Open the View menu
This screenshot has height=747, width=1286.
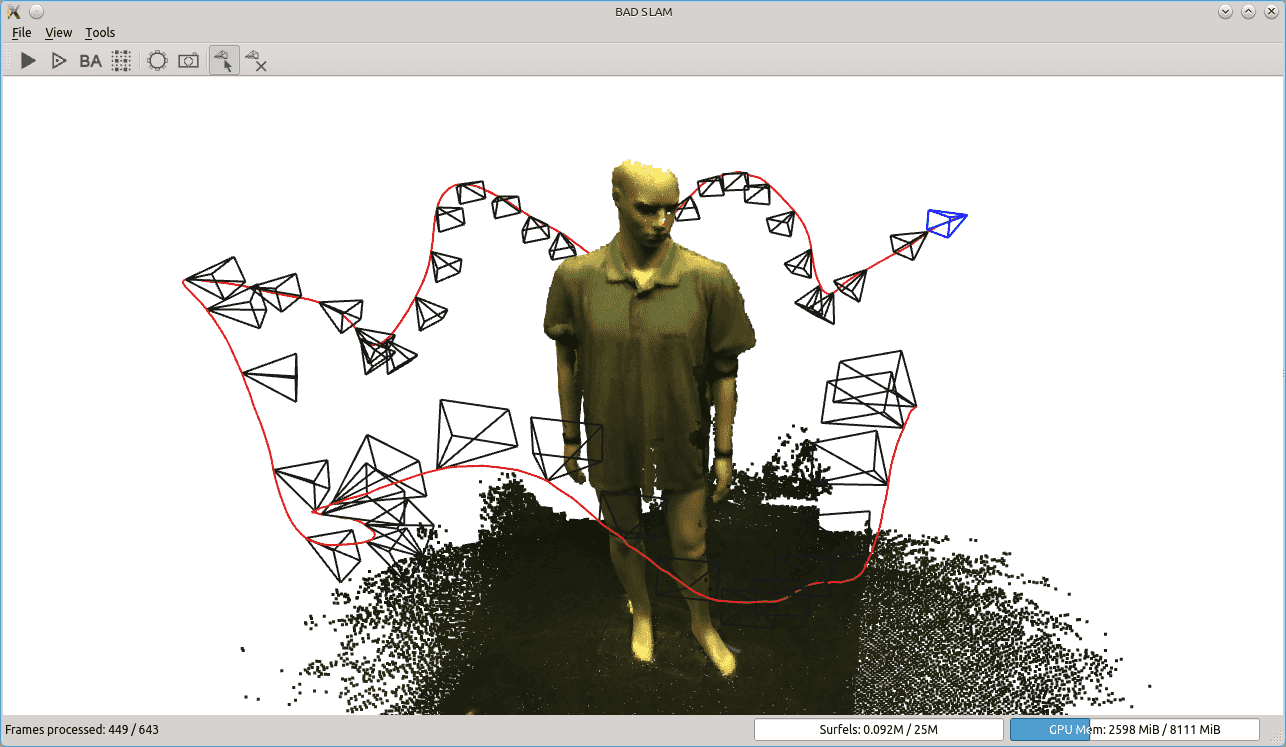(59, 33)
